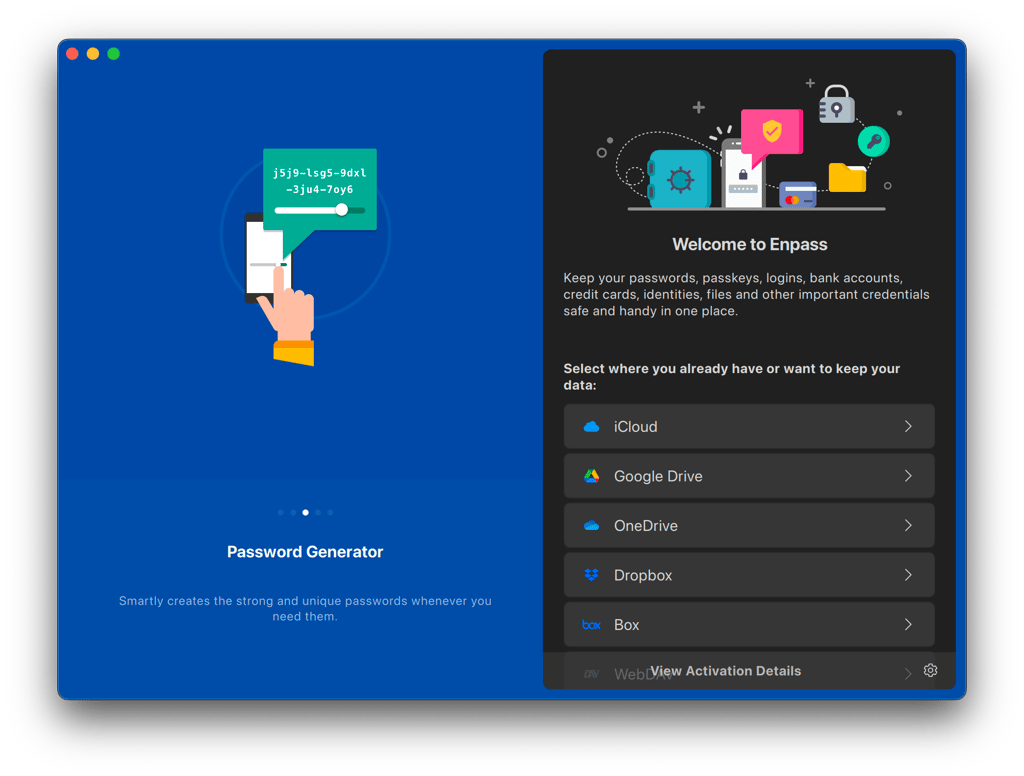Click the Box logo icon
The image size is (1024, 776).
tap(591, 625)
